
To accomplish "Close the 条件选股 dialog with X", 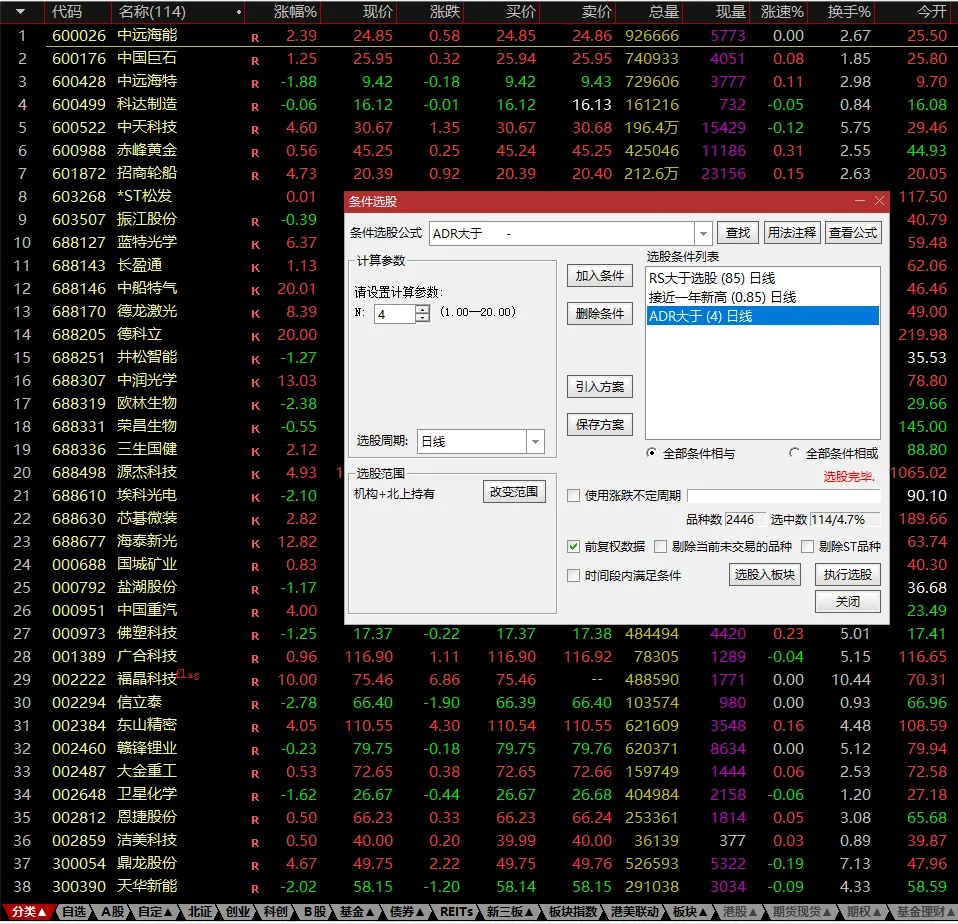I will (x=879, y=201).
